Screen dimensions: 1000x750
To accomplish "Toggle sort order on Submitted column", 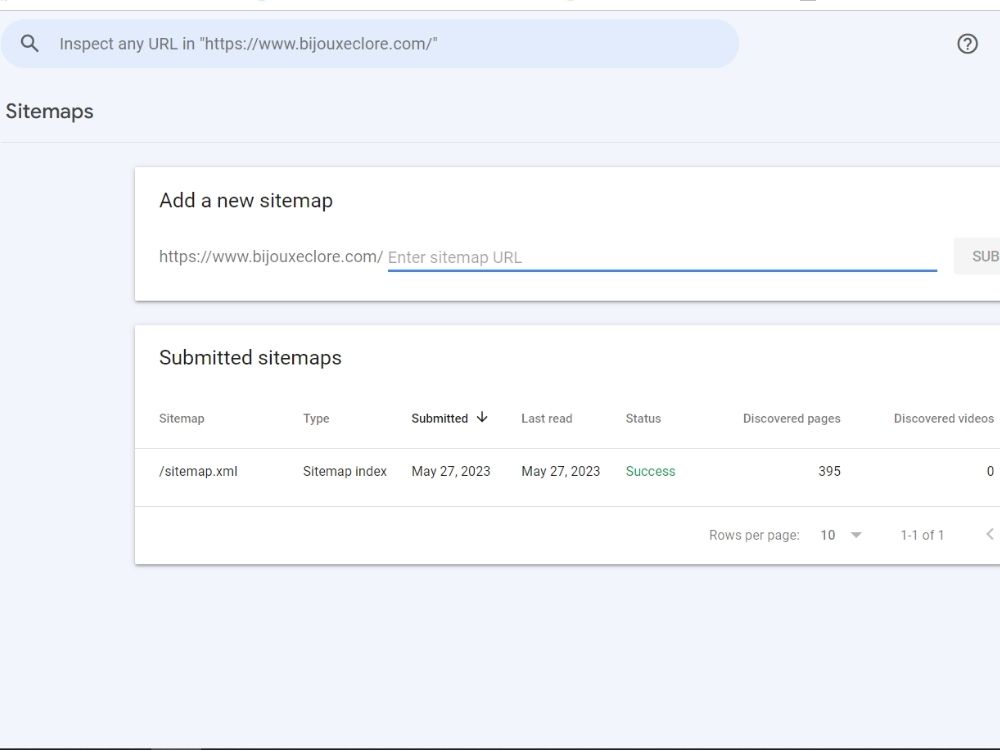I will (x=440, y=418).
